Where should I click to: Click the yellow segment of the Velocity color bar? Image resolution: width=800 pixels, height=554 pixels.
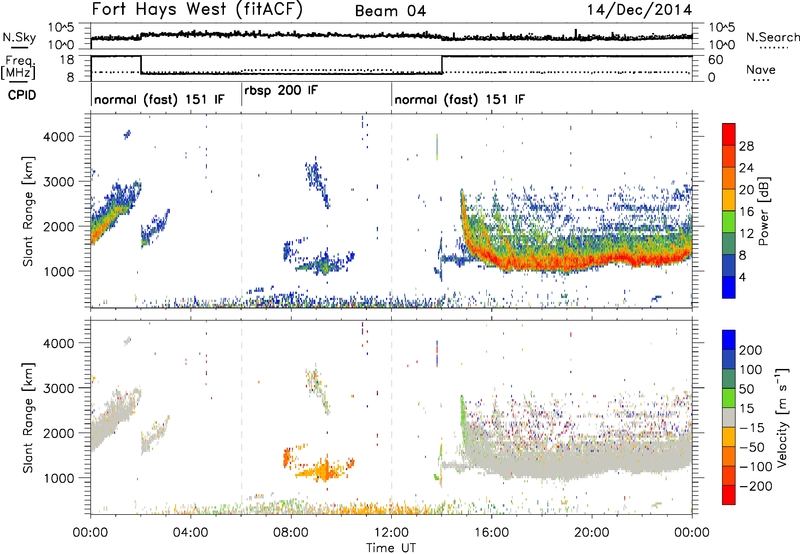click(729, 437)
